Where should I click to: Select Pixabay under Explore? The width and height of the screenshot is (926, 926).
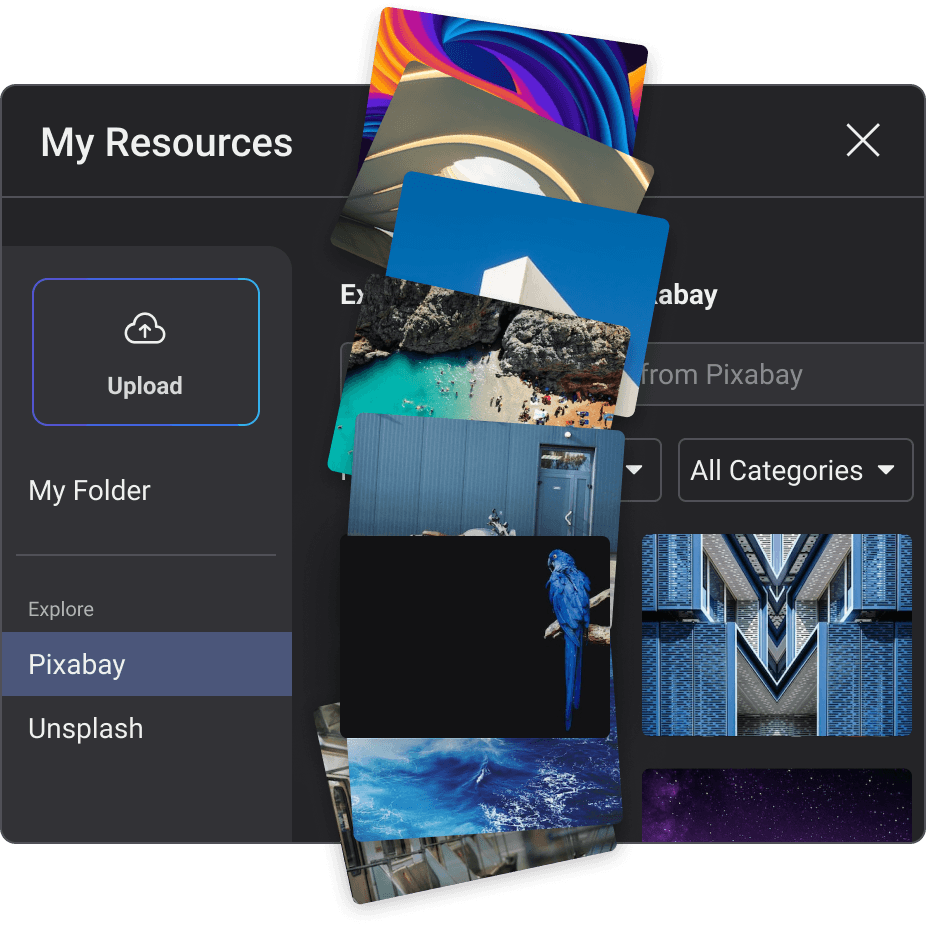pyautogui.click(x=77, y=665)
